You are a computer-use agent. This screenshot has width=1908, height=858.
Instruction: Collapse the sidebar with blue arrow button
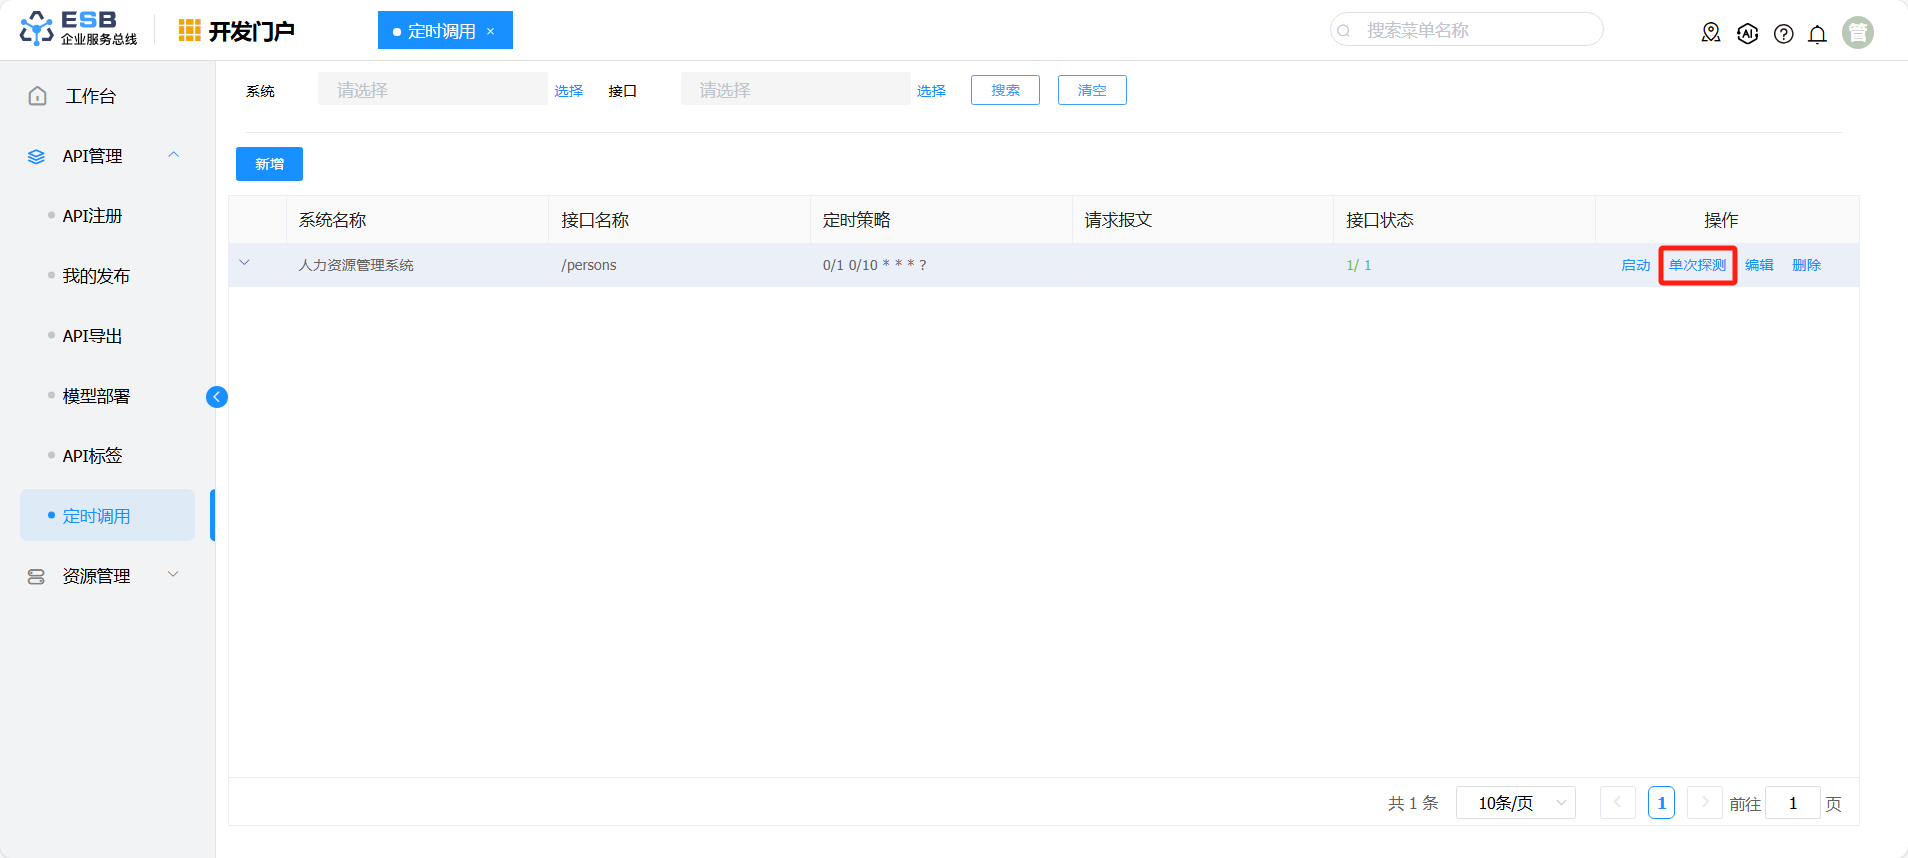(217, 397)
